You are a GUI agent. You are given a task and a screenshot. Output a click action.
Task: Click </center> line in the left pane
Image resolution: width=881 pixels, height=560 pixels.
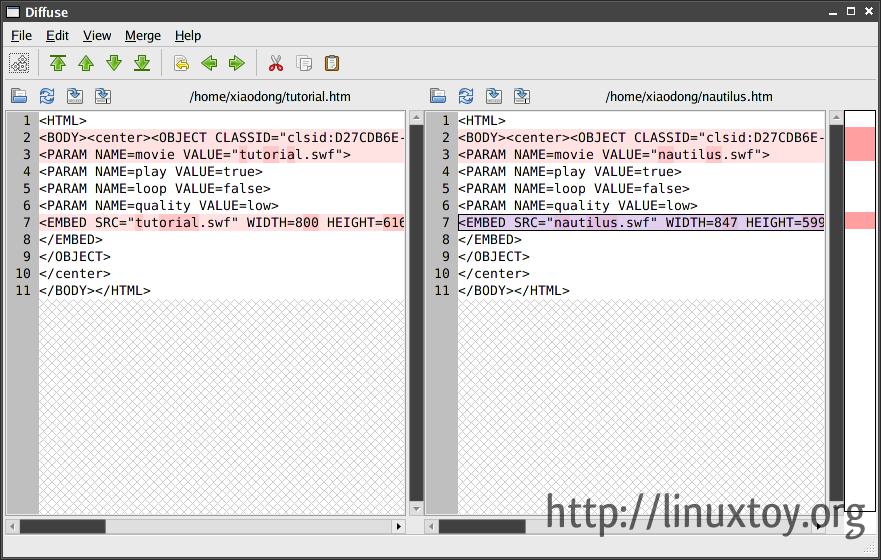pos(222,274)
